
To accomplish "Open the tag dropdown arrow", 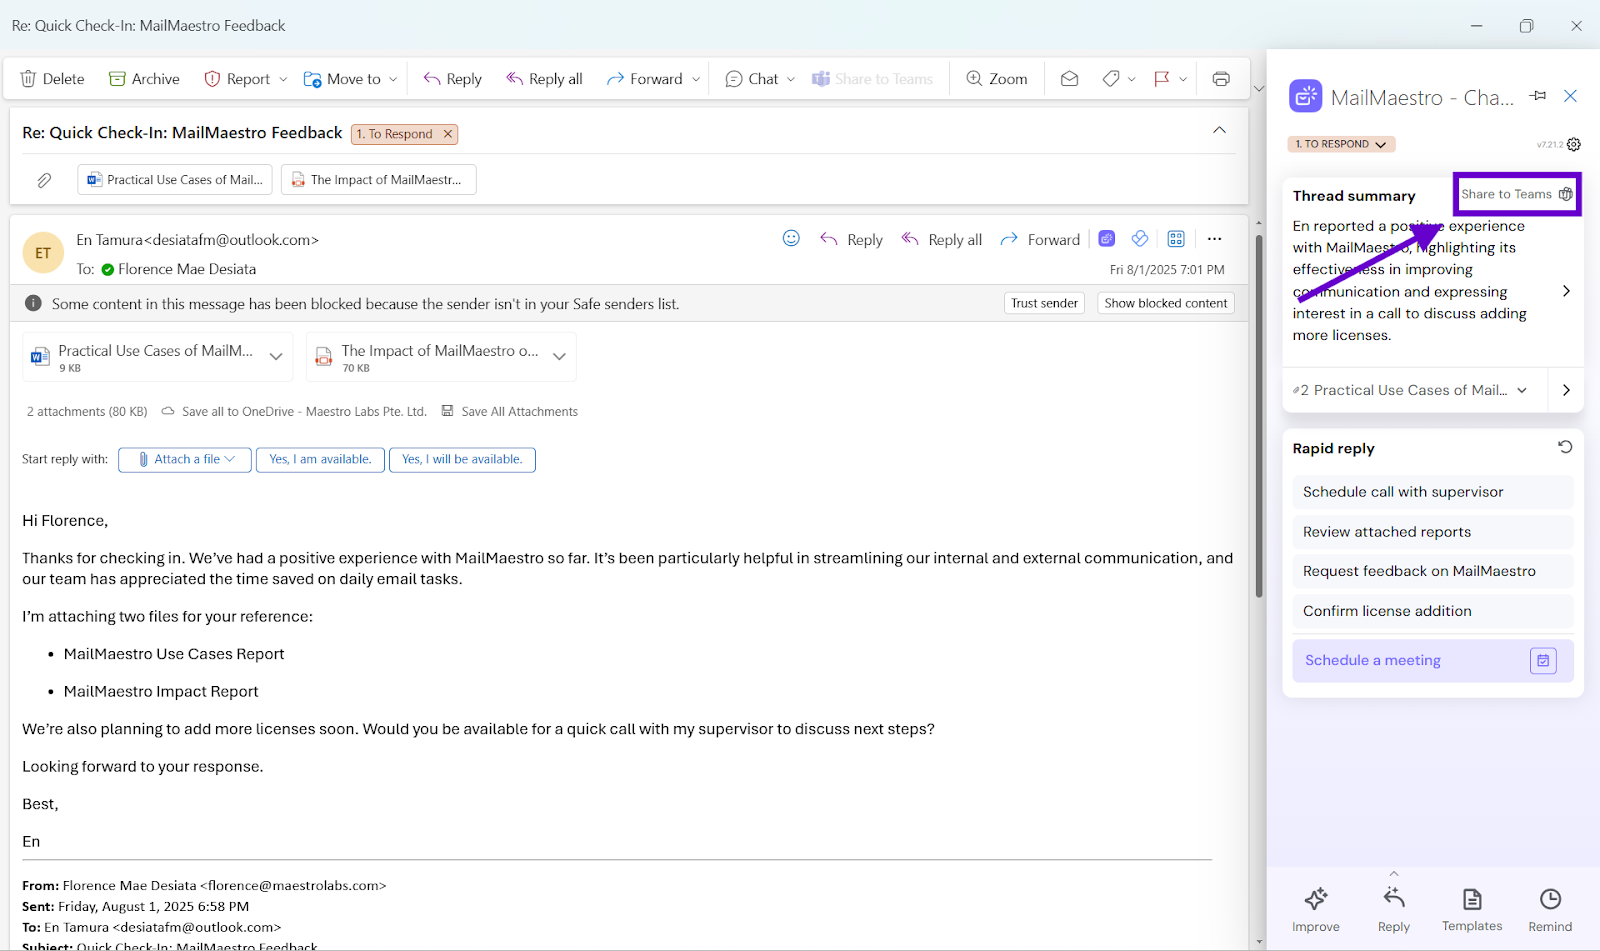I will [1131, 79].
